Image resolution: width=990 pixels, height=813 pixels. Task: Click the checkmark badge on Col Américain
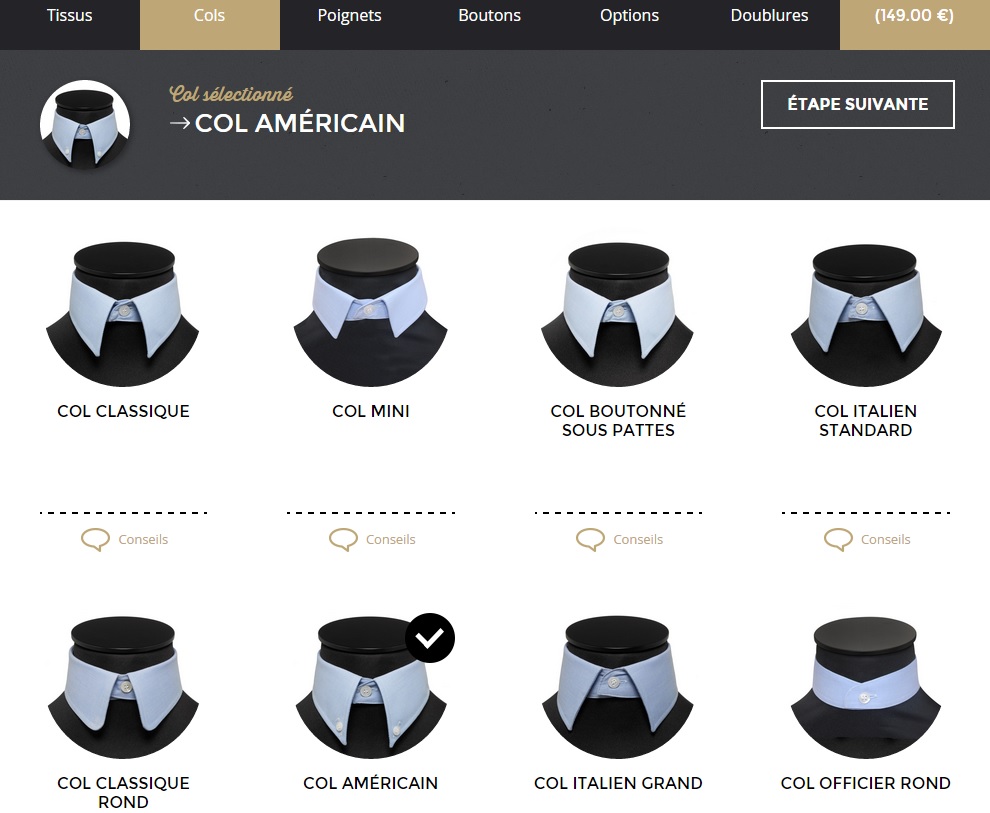430,638
